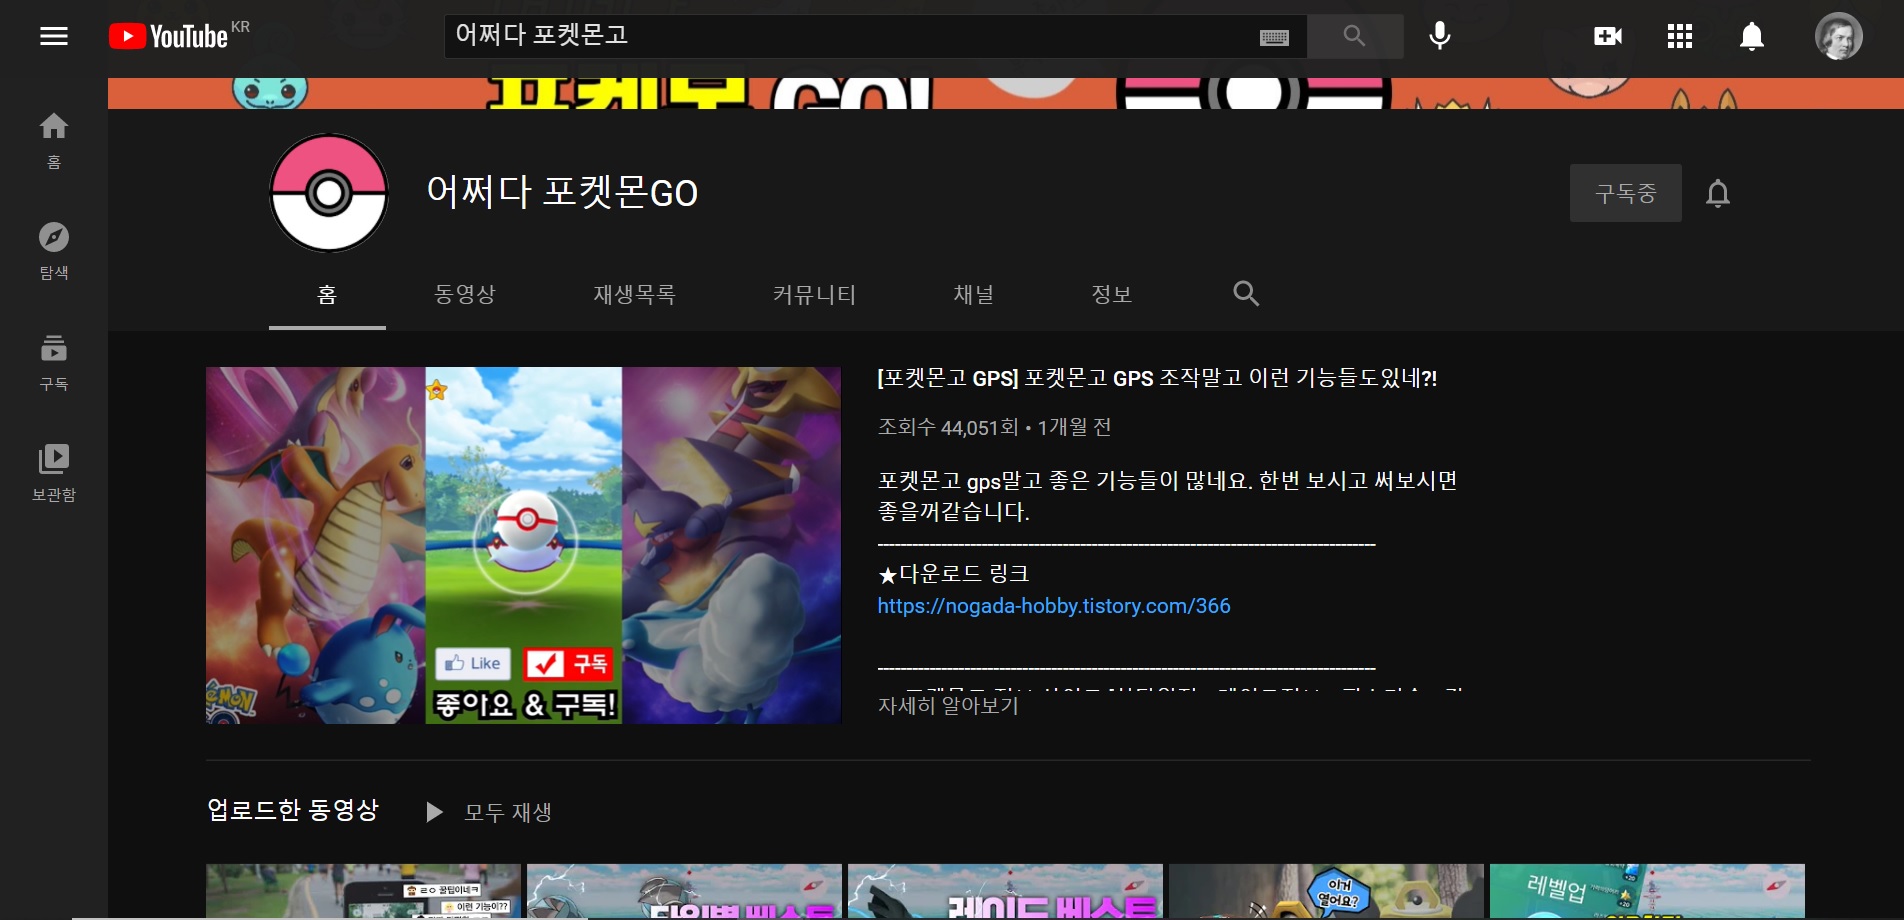Open the on-screen keyboard icon

click(x=1273, y=37)
